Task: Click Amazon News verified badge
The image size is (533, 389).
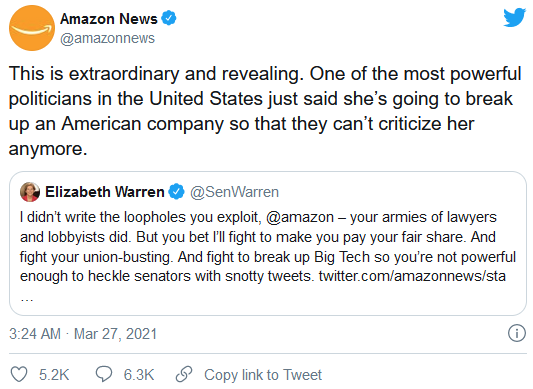Action: tap(169, 18)
